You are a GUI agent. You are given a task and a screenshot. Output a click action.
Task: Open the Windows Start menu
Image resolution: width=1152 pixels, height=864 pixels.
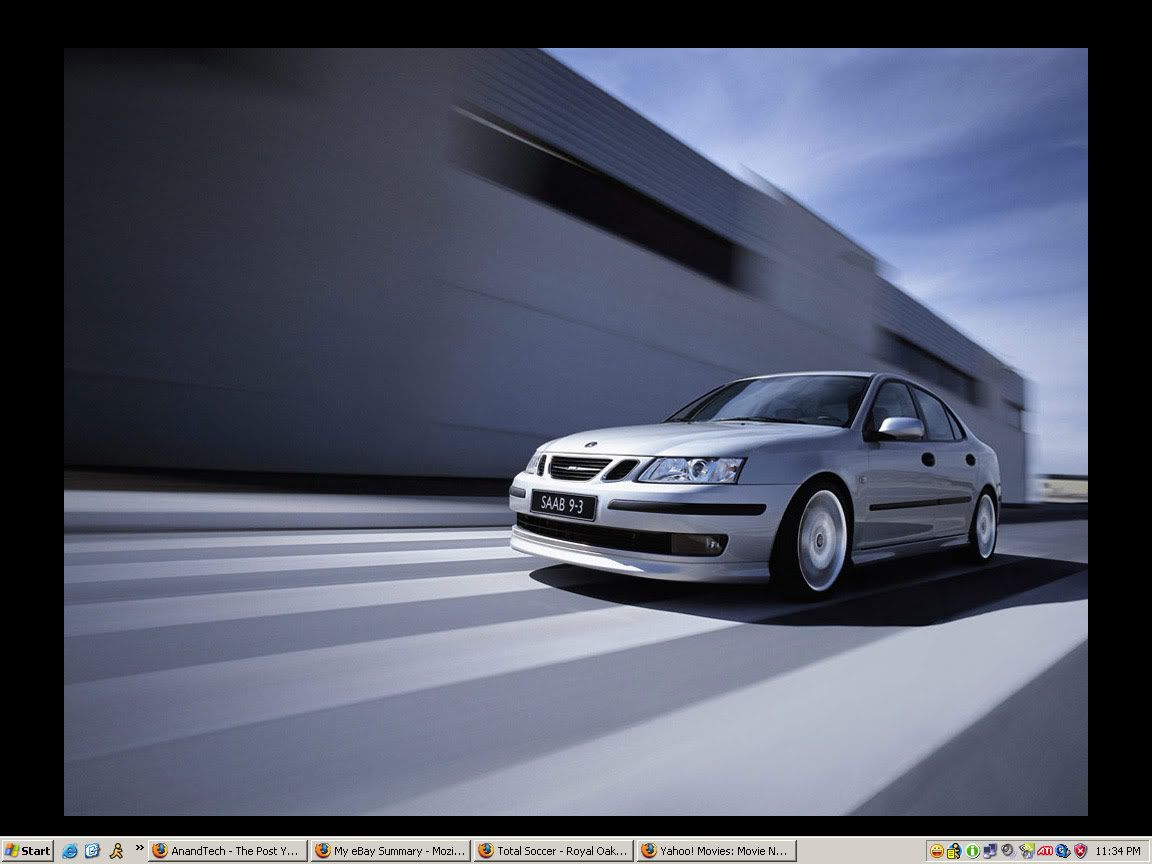click(28, 851)
